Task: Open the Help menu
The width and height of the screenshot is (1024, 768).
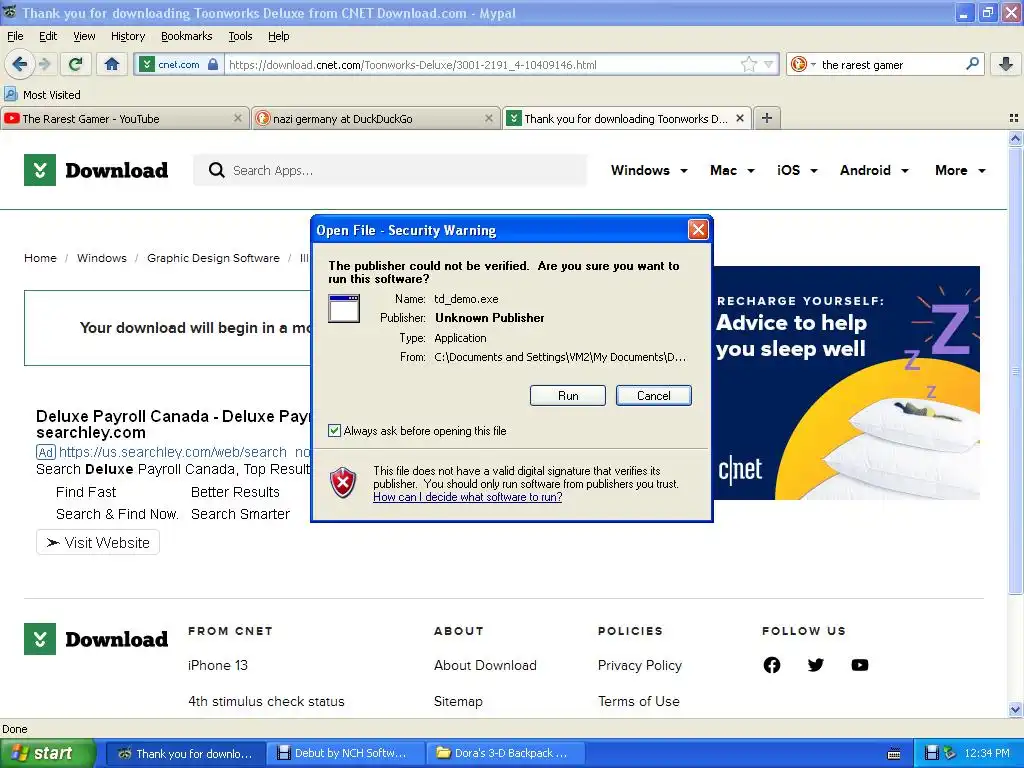Action: [x=278, y=36]
